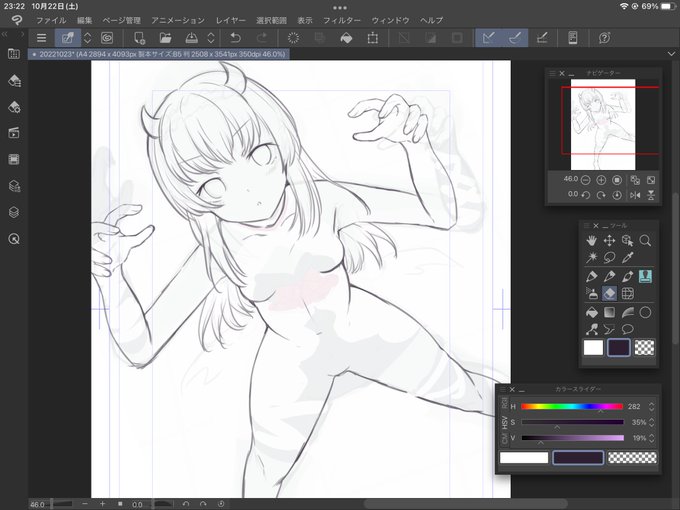Select white main color in Color Slider panel
The image size is (680, 510).
524,458
